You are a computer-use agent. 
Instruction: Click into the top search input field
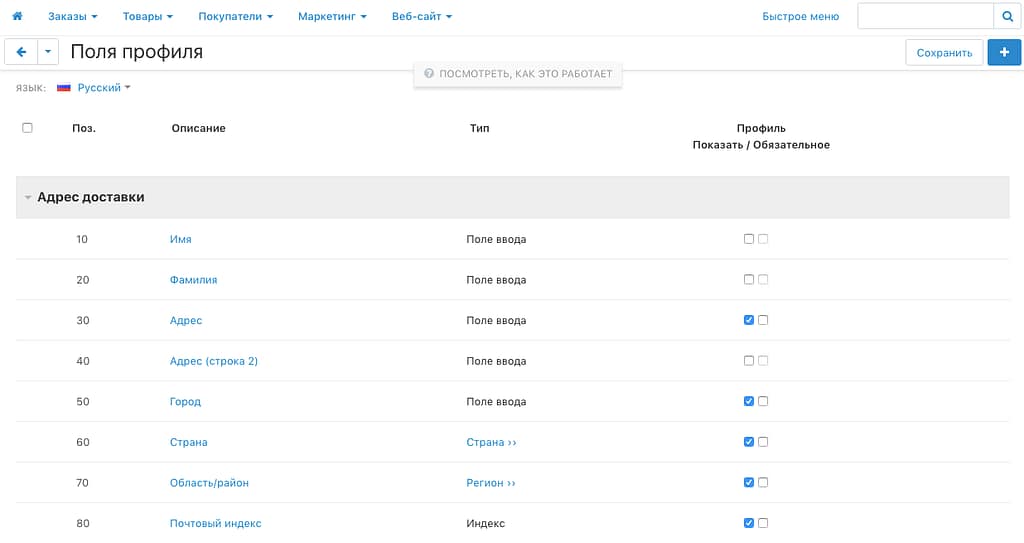pos(924,16)
